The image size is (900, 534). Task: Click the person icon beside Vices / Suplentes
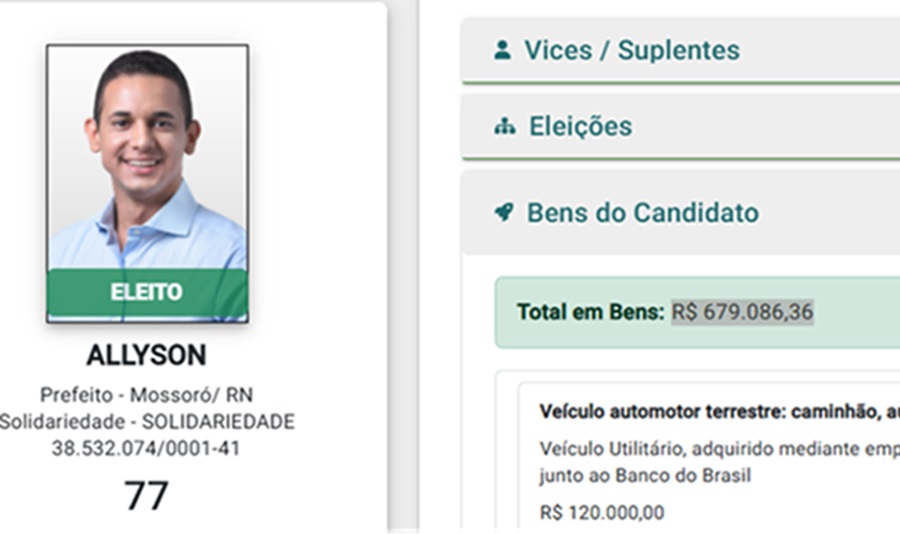(x=502, y=50)
